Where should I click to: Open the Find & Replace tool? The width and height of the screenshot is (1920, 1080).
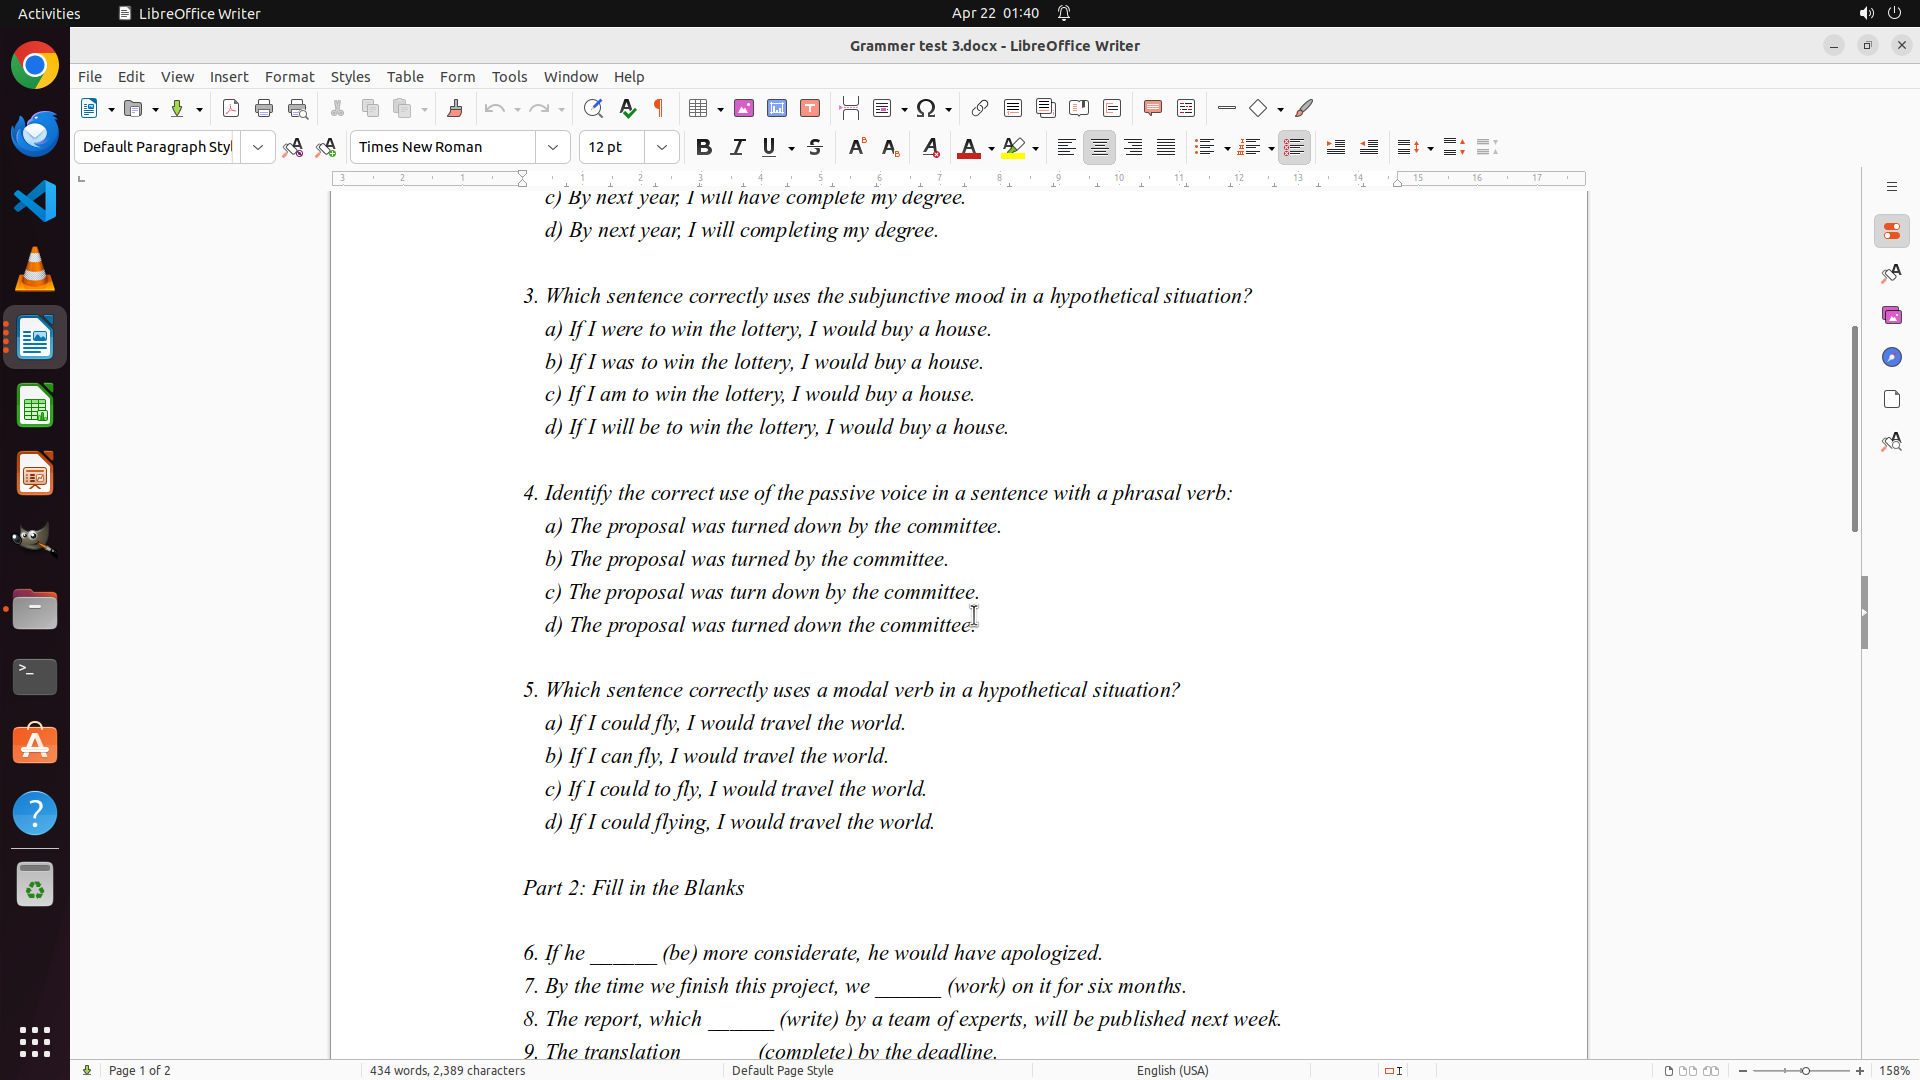(593, 108)
